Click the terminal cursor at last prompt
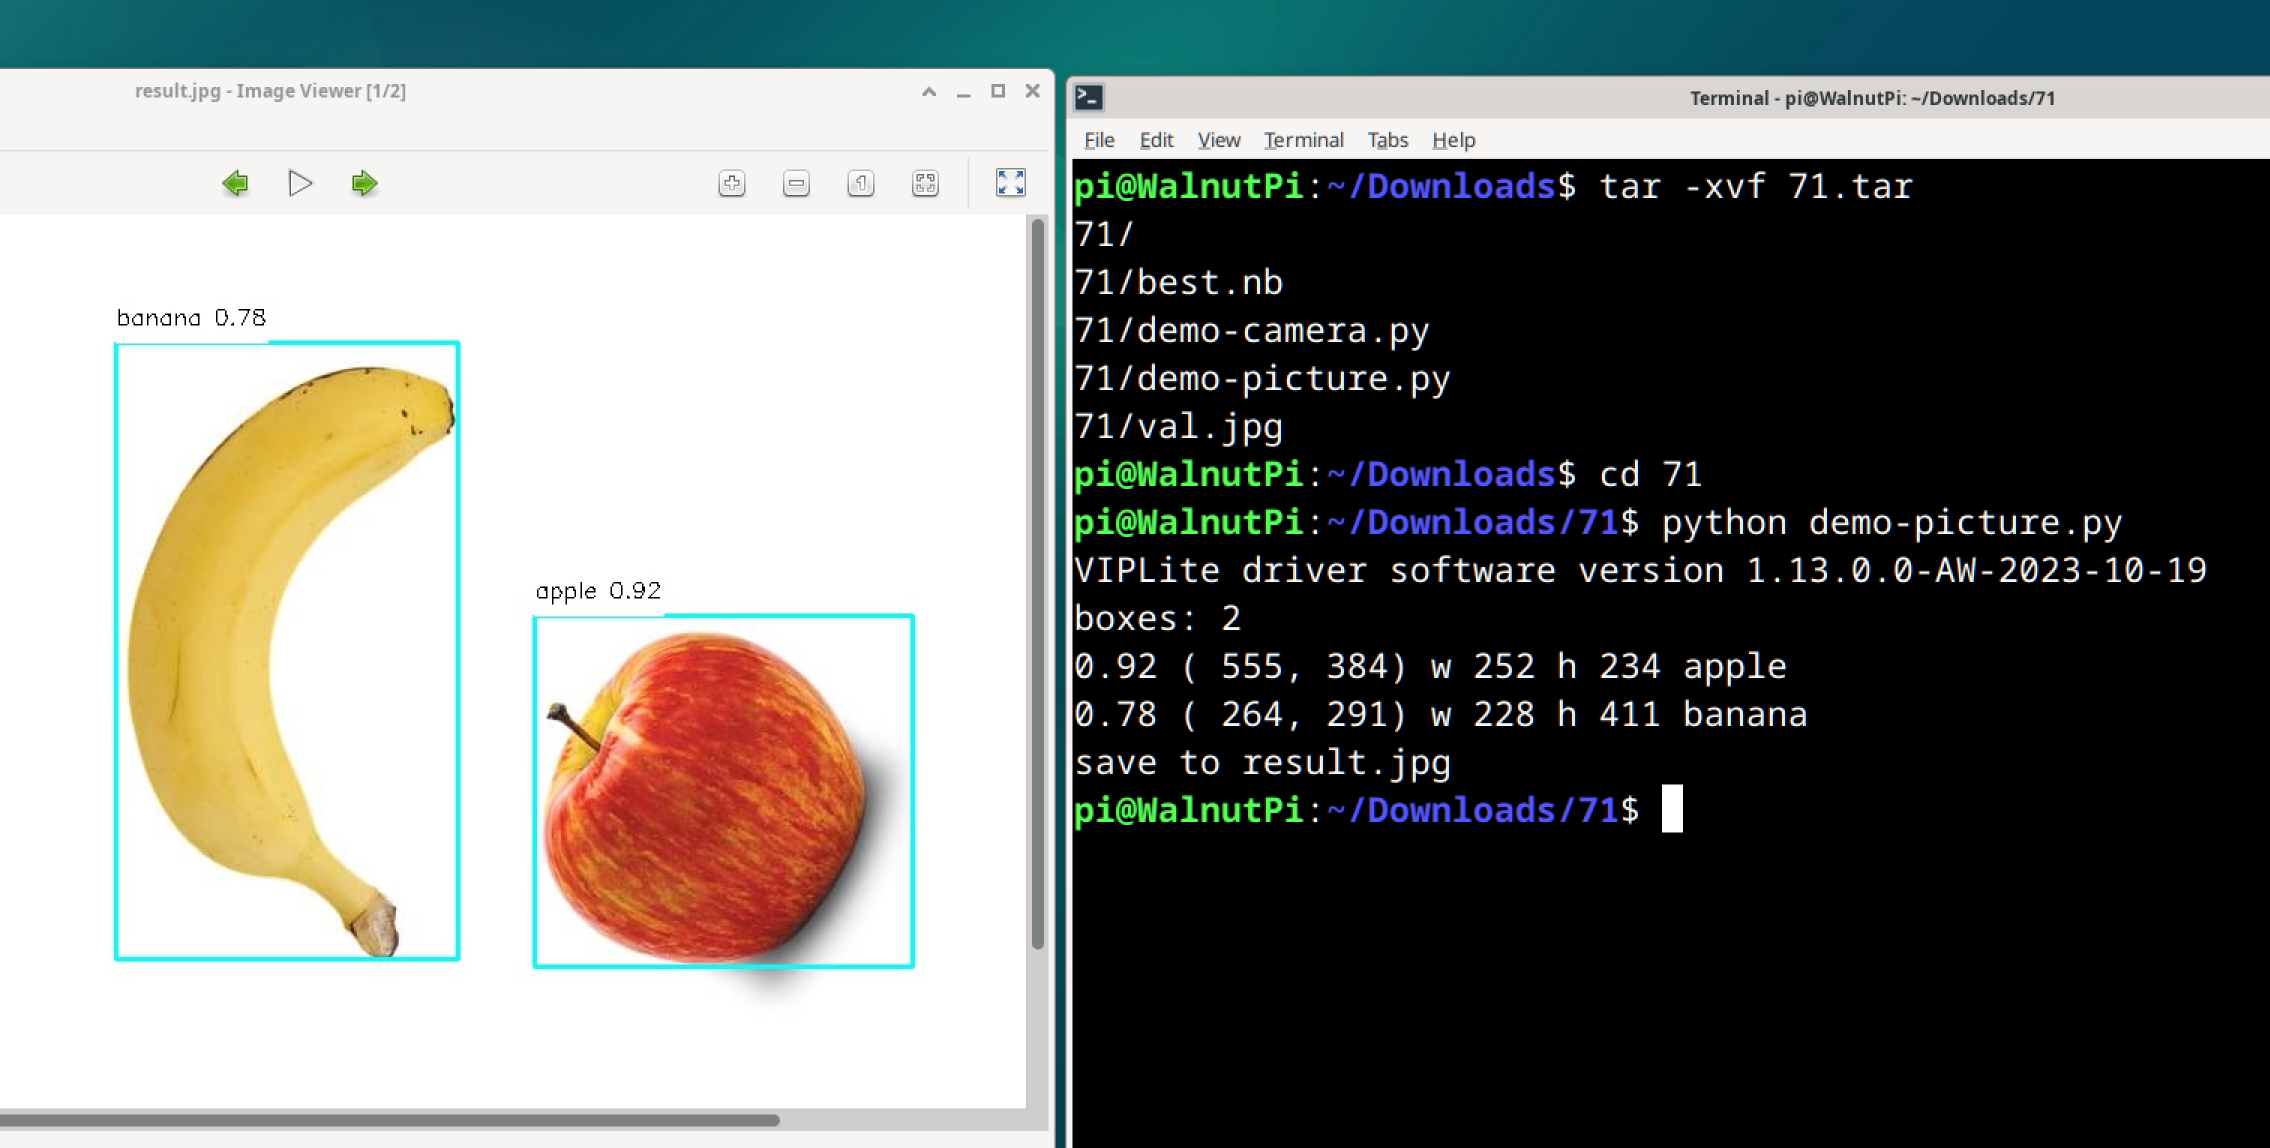This screenshot has height=1148, width=2270. [1672, 809]
